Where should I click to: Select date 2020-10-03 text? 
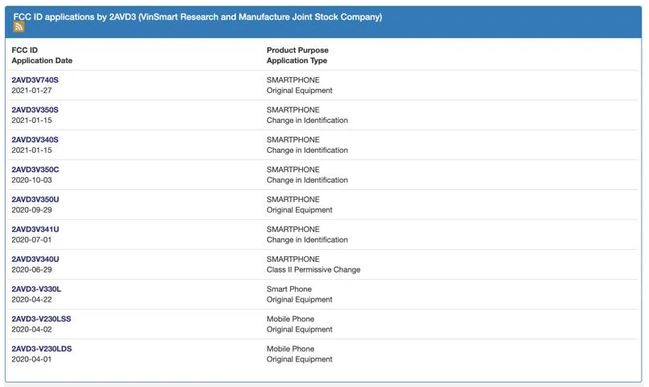[32, 180]
